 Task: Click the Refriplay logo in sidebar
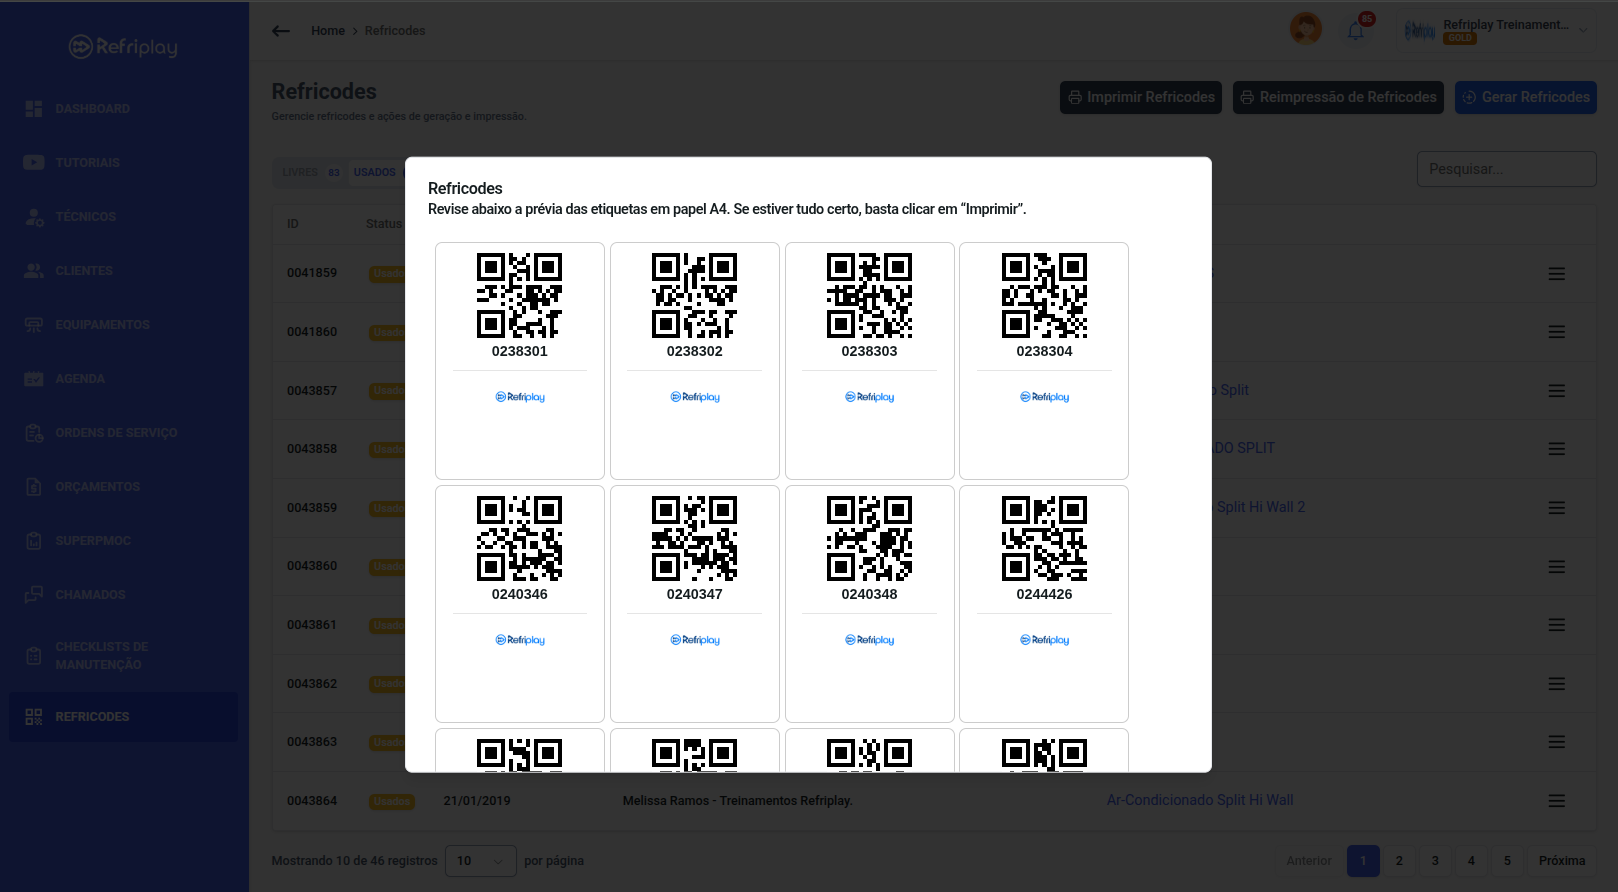point(123,47)
